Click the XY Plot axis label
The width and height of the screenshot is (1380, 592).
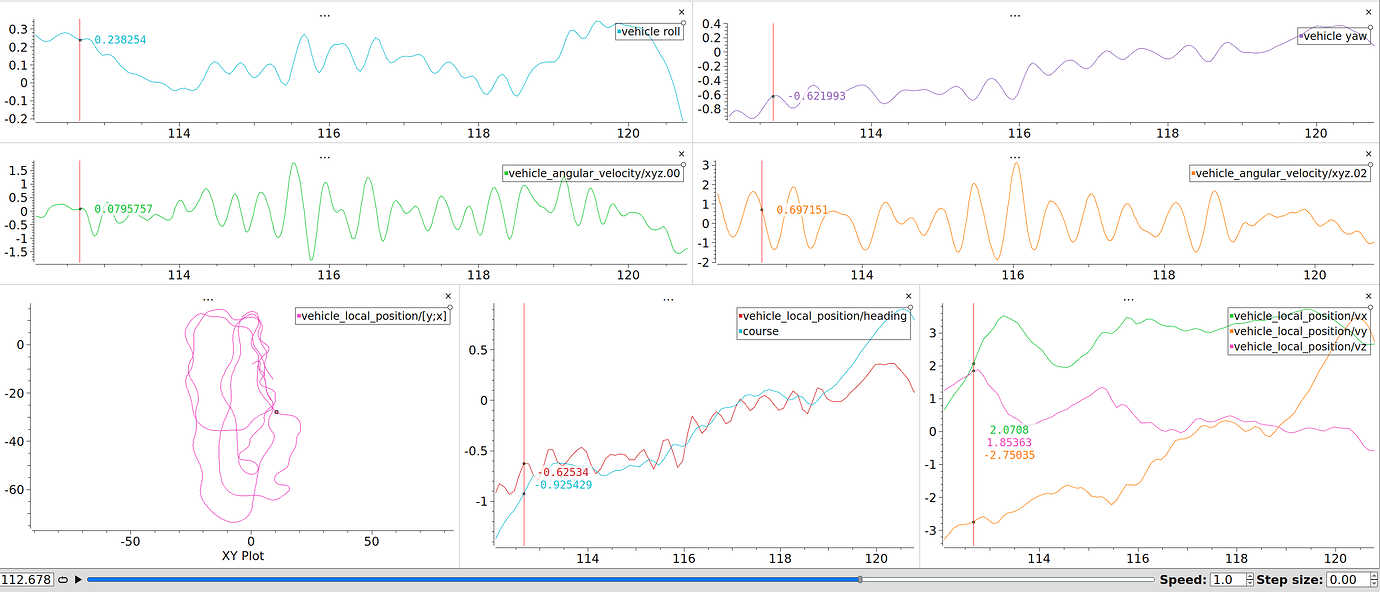(x=245, y=556)
